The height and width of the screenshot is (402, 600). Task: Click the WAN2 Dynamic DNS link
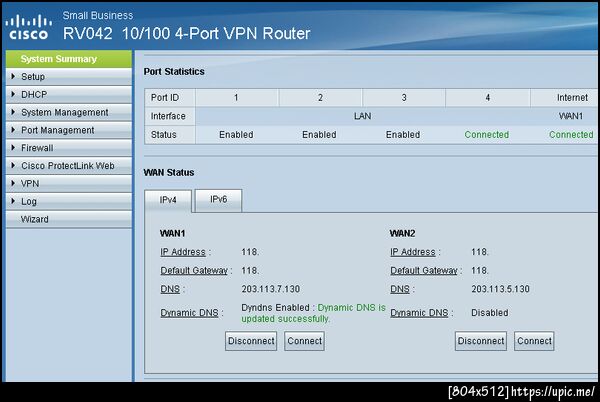click(419, 313)
